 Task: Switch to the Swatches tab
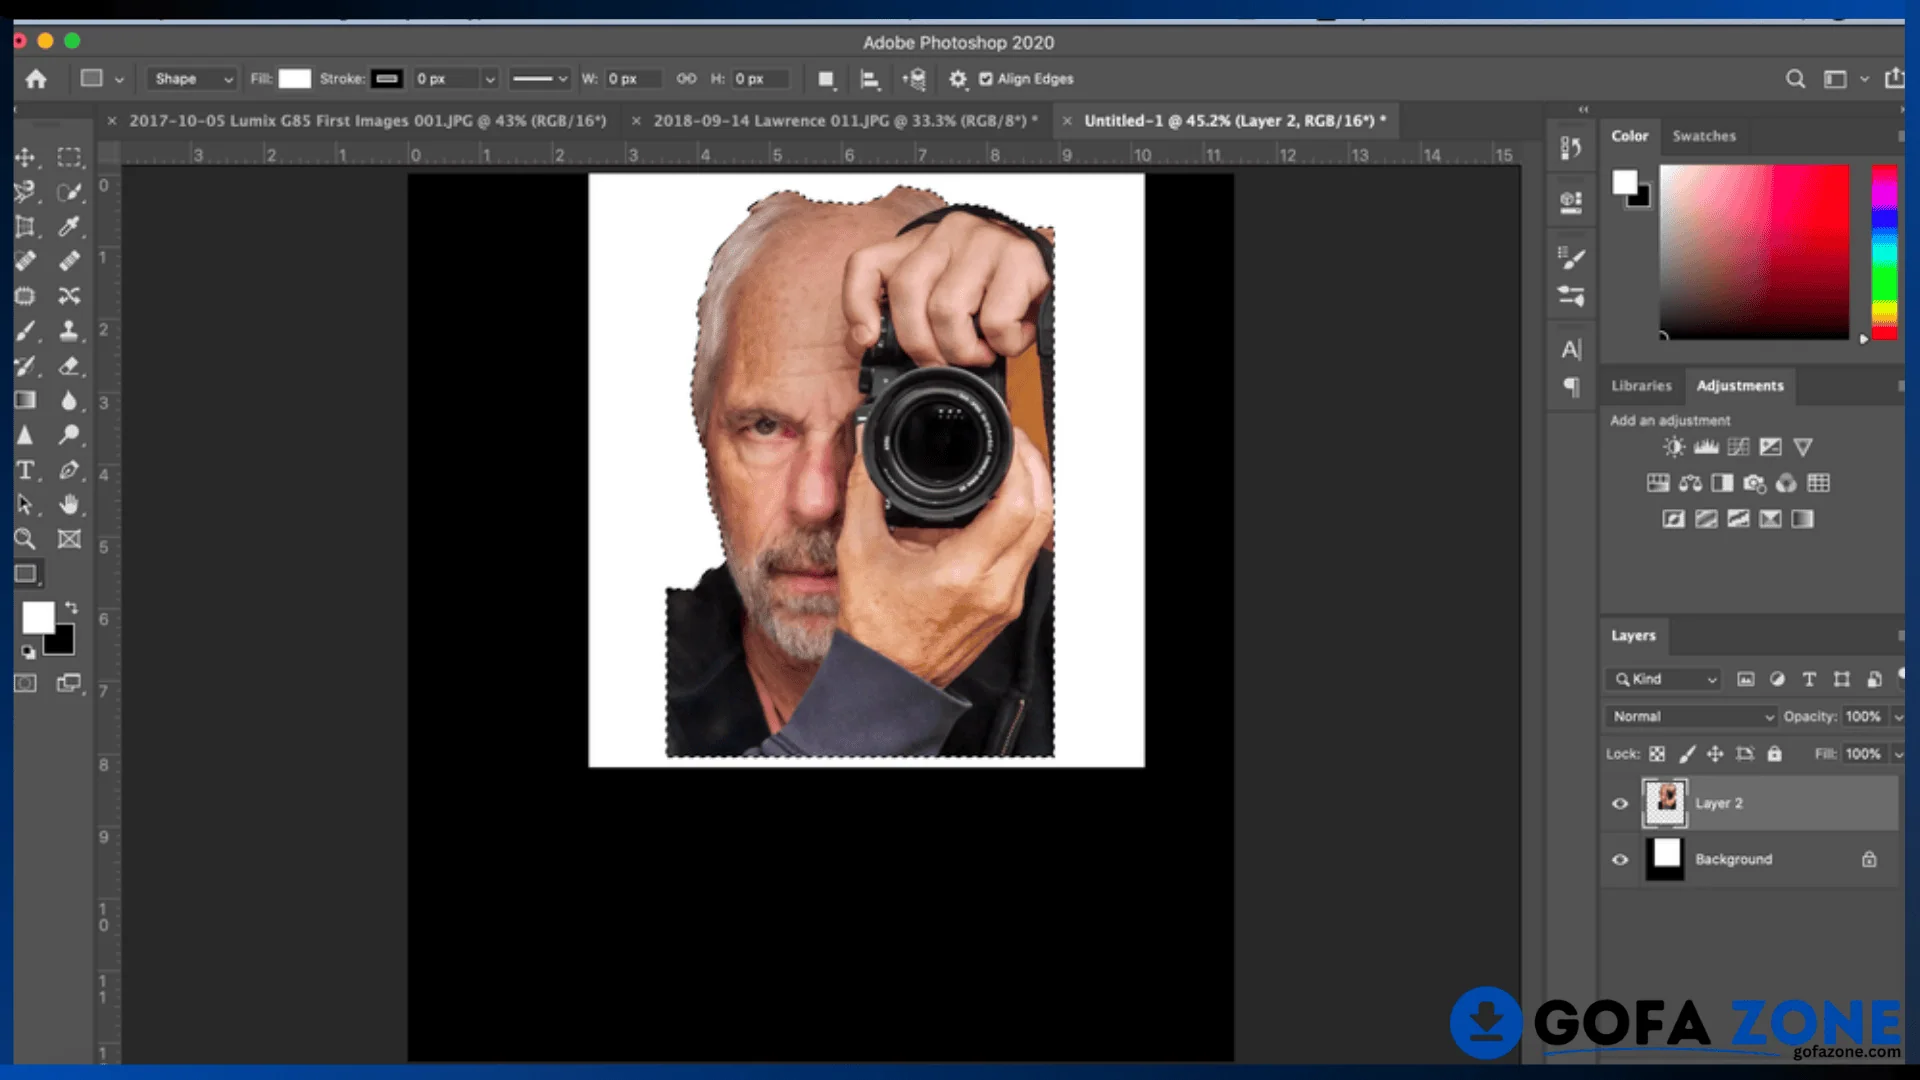[x=1704, y=136]
